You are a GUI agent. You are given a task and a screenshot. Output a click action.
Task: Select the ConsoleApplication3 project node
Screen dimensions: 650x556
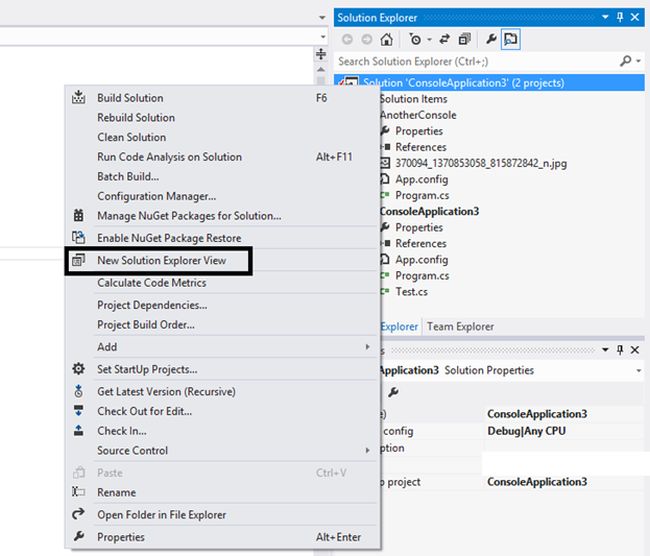click(x=429, y=211)
